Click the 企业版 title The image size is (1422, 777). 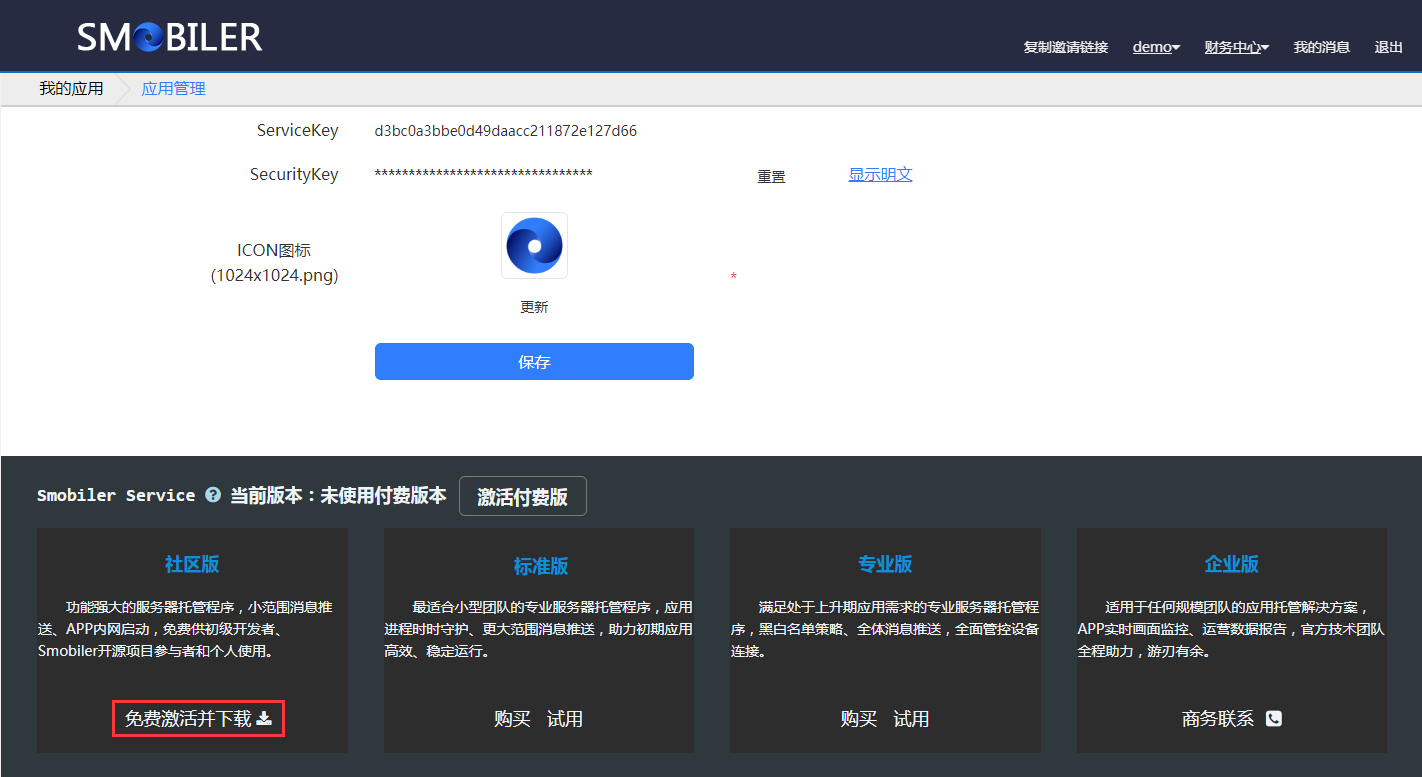point(1232,564)
